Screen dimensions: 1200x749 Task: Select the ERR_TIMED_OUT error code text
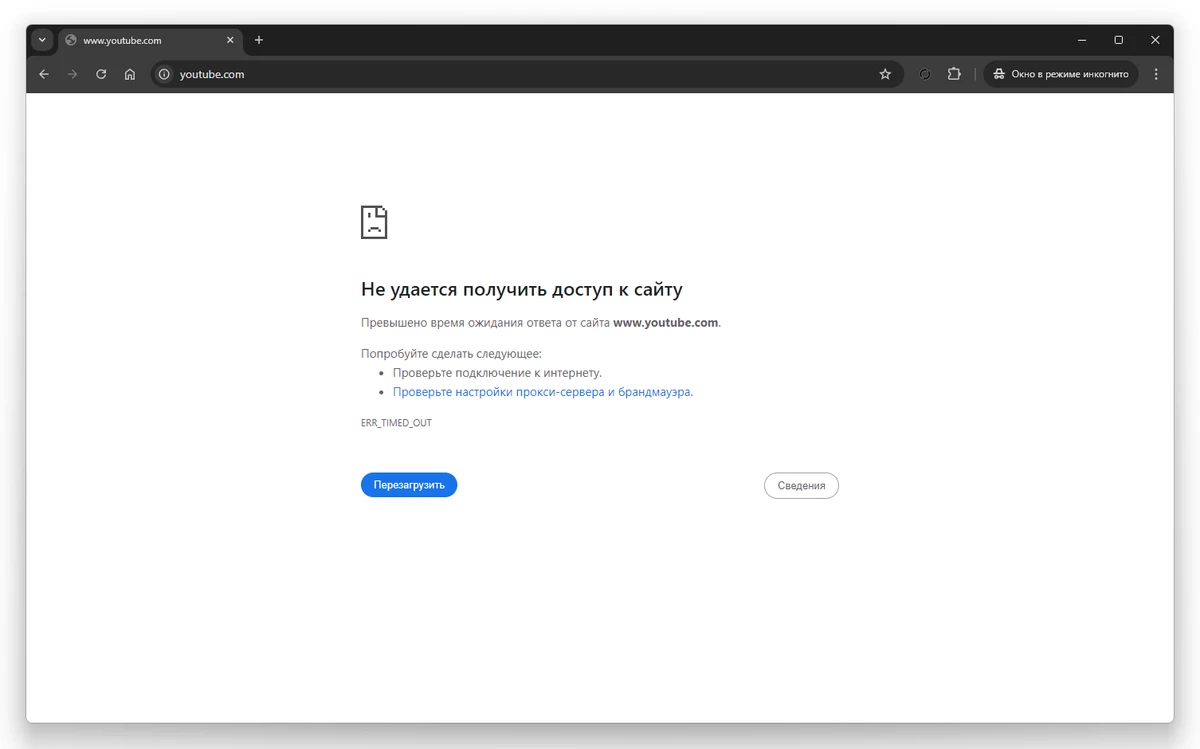coord(396,423)
